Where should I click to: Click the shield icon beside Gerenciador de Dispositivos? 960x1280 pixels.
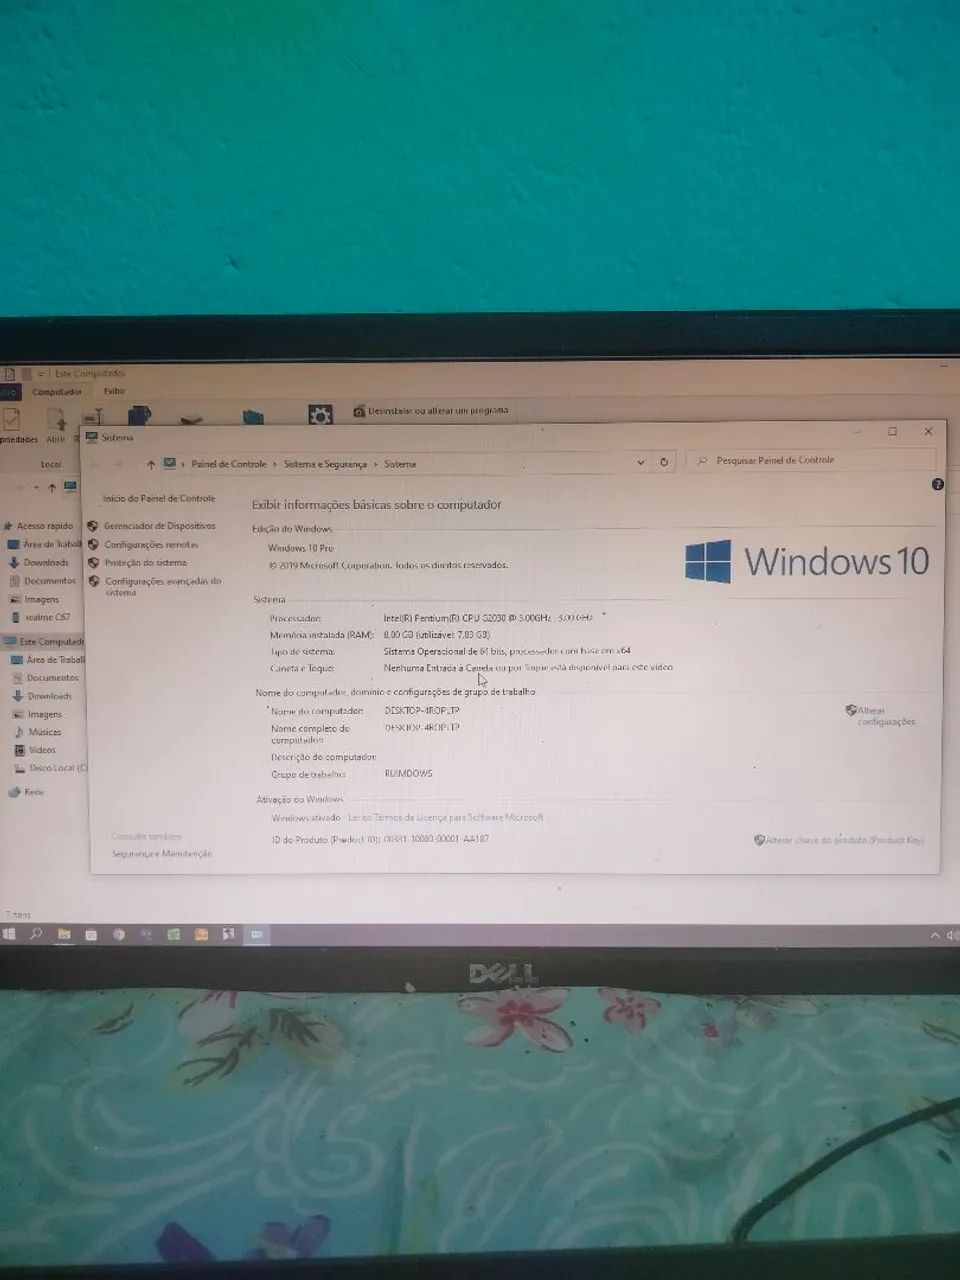tap(93, 526)
